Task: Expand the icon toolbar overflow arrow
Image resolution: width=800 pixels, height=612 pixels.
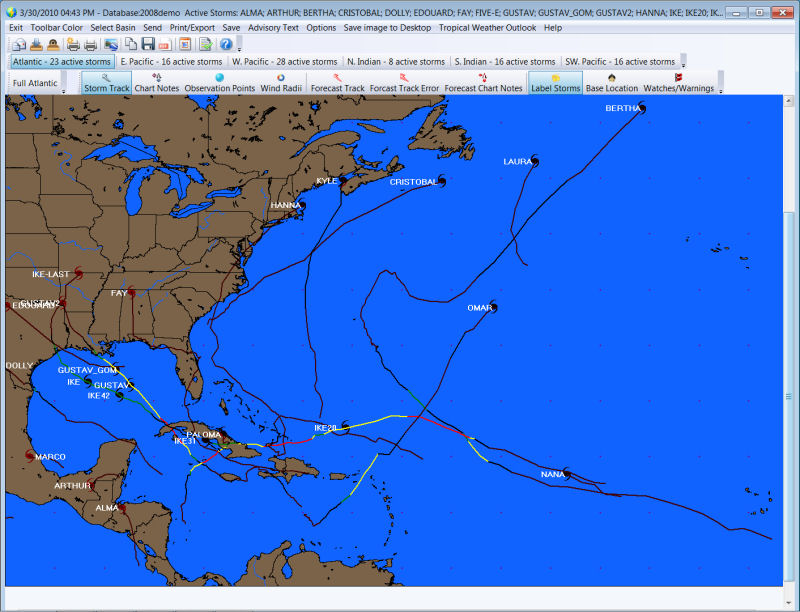Action: pos(239,48)
